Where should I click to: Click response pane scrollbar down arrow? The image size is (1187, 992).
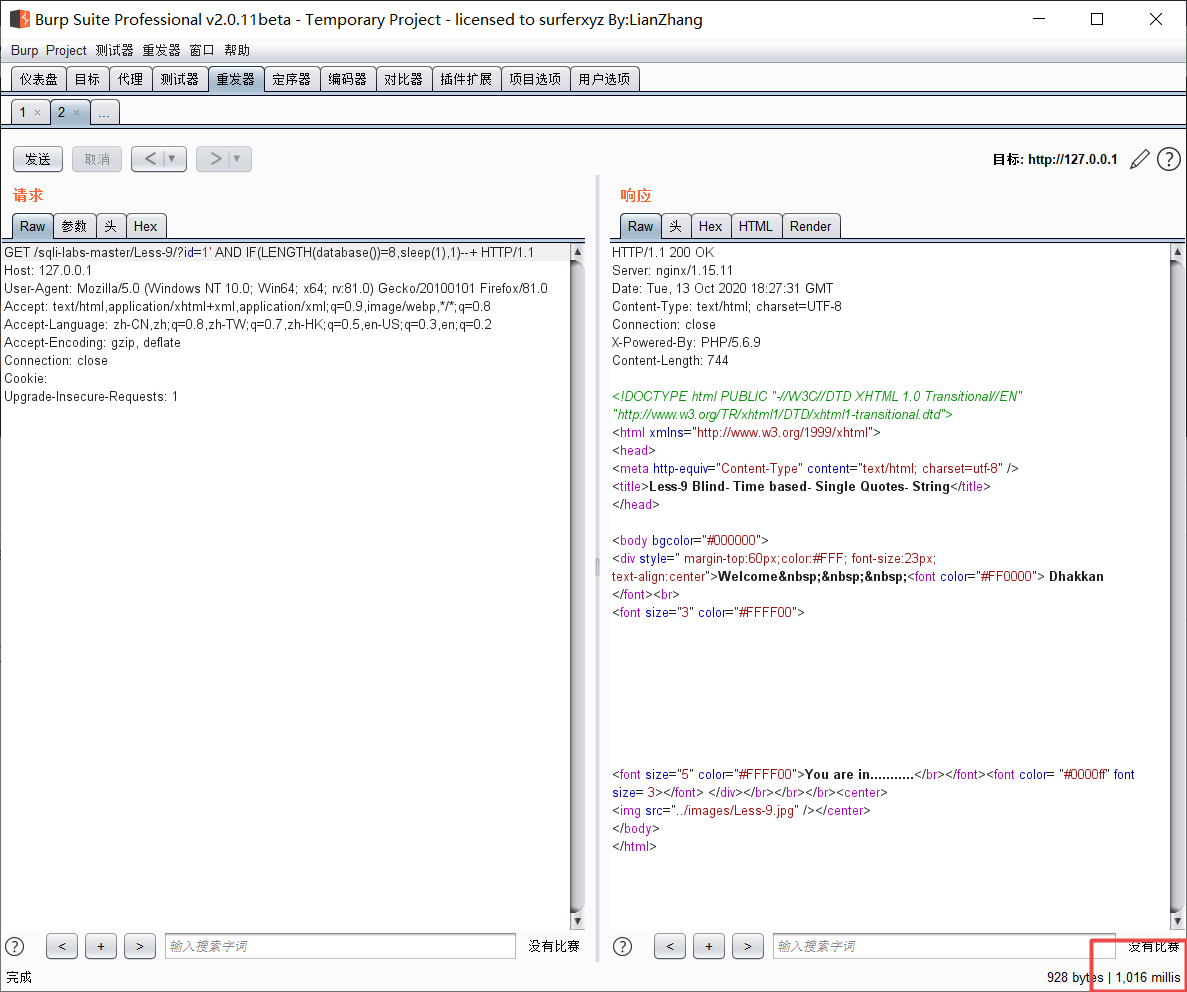[x=1177, y=921]
